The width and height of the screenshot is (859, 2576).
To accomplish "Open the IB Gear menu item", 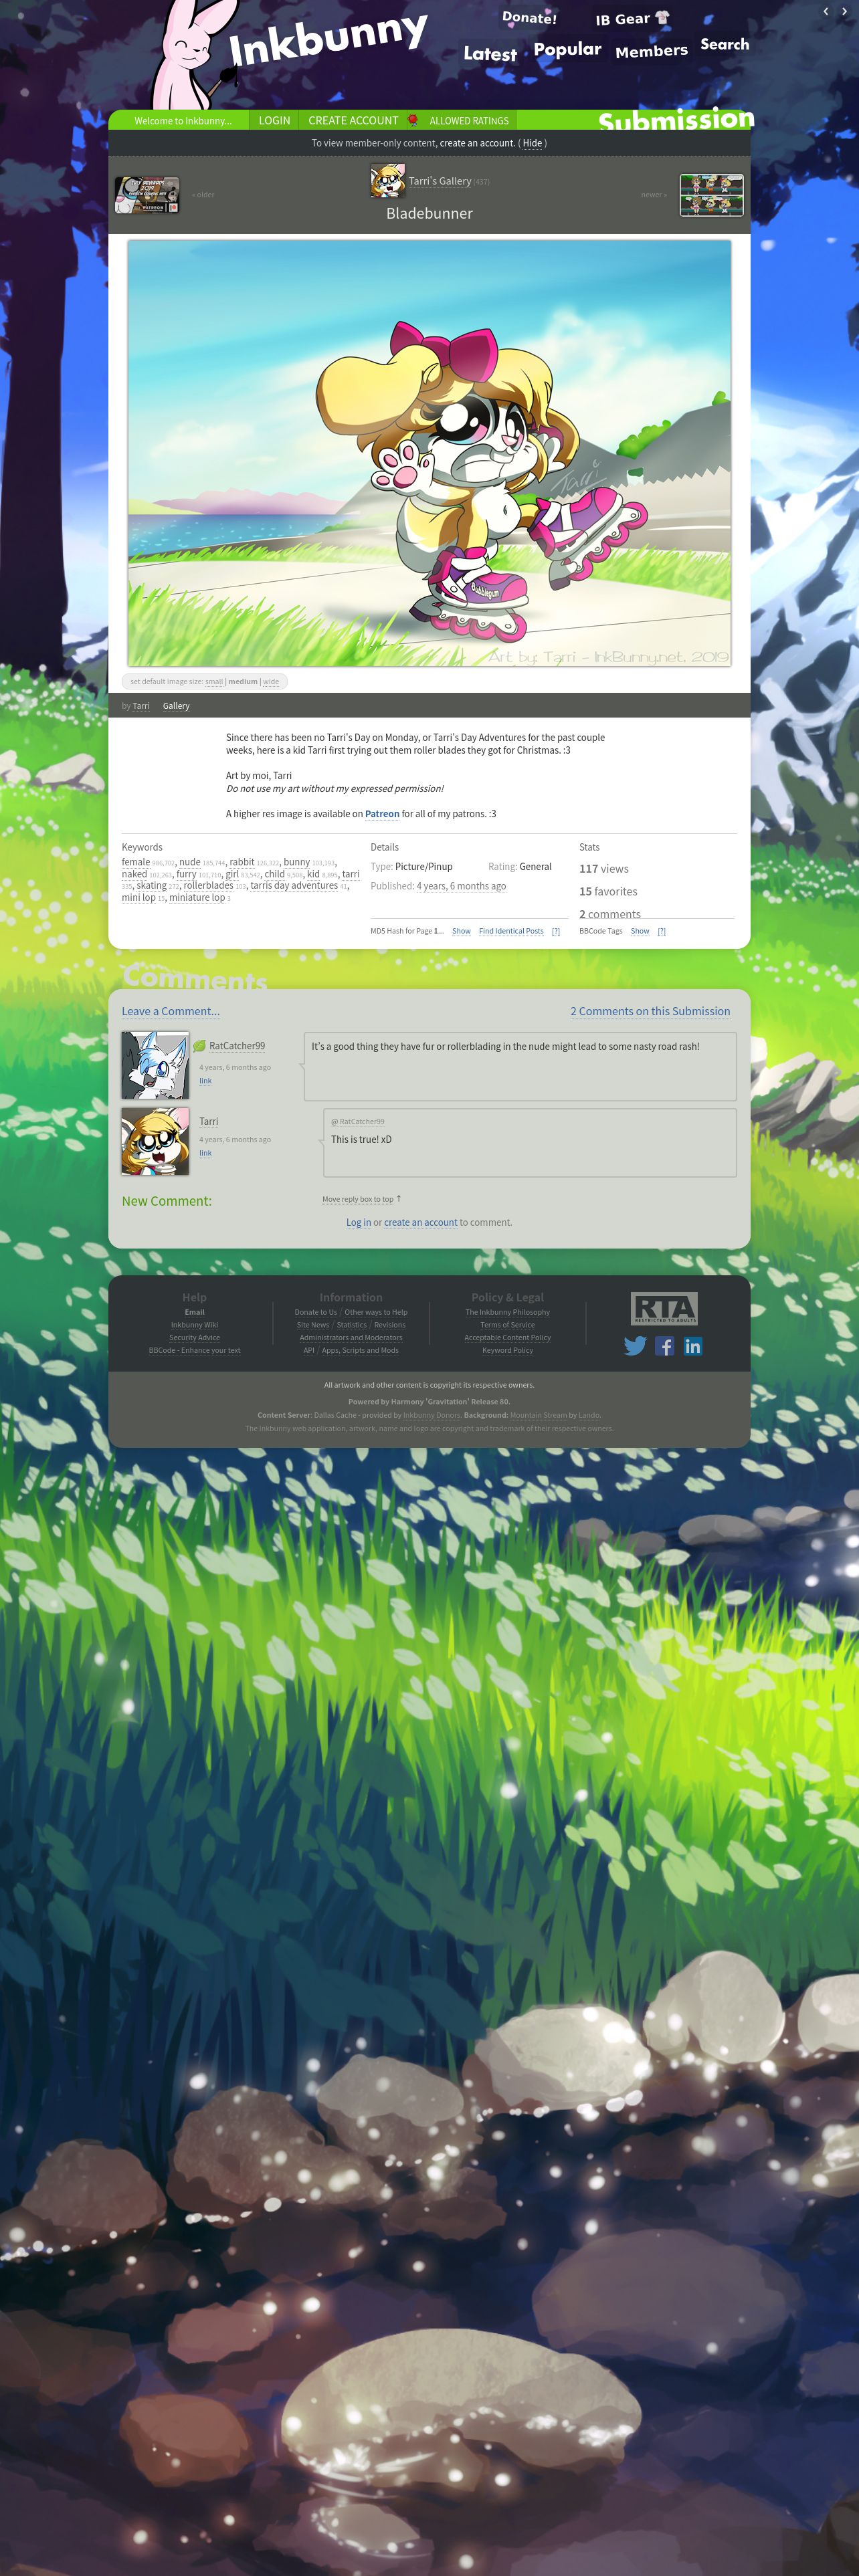I will 623,19.
